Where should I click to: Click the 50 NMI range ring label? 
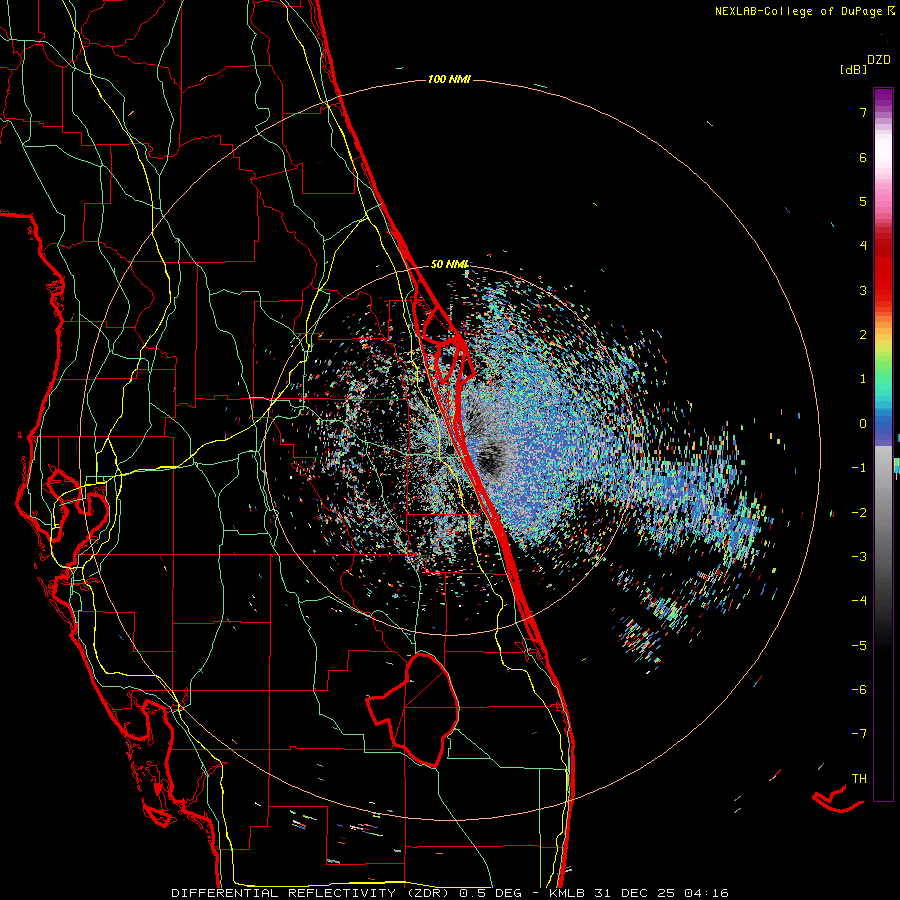(449, 264)
